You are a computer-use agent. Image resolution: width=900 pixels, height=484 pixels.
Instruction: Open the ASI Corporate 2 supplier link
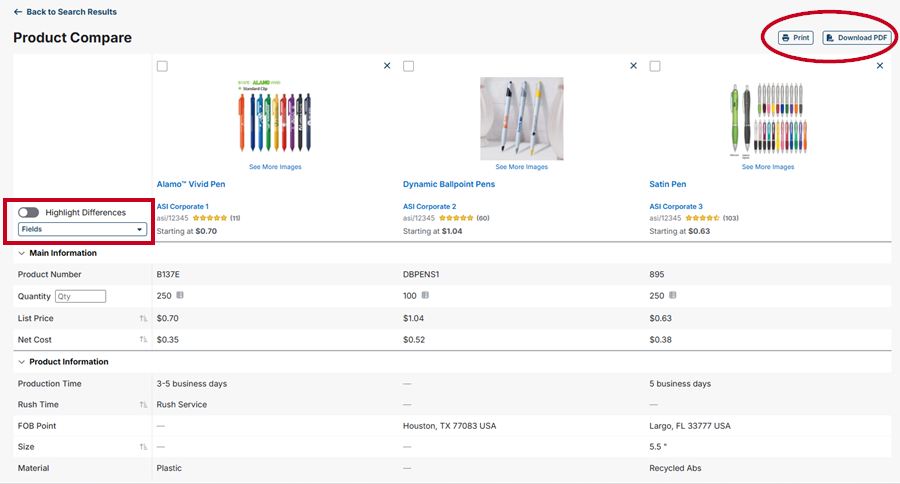point(429,206)
